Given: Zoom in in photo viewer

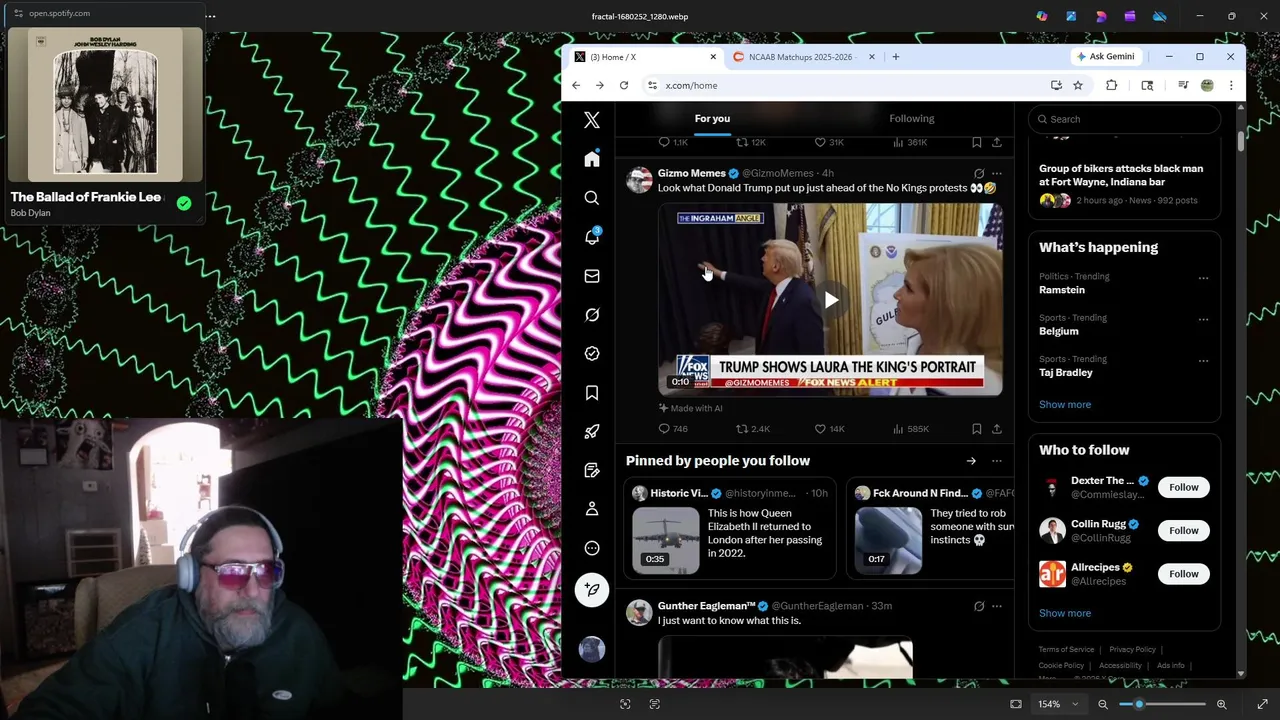Looking at the screenshot, I should [1221, 704].
